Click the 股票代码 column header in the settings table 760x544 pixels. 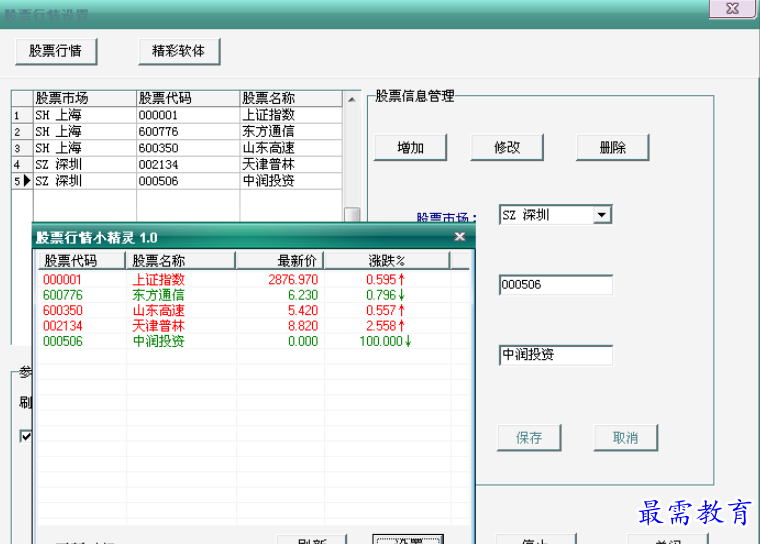pos(188,98)
